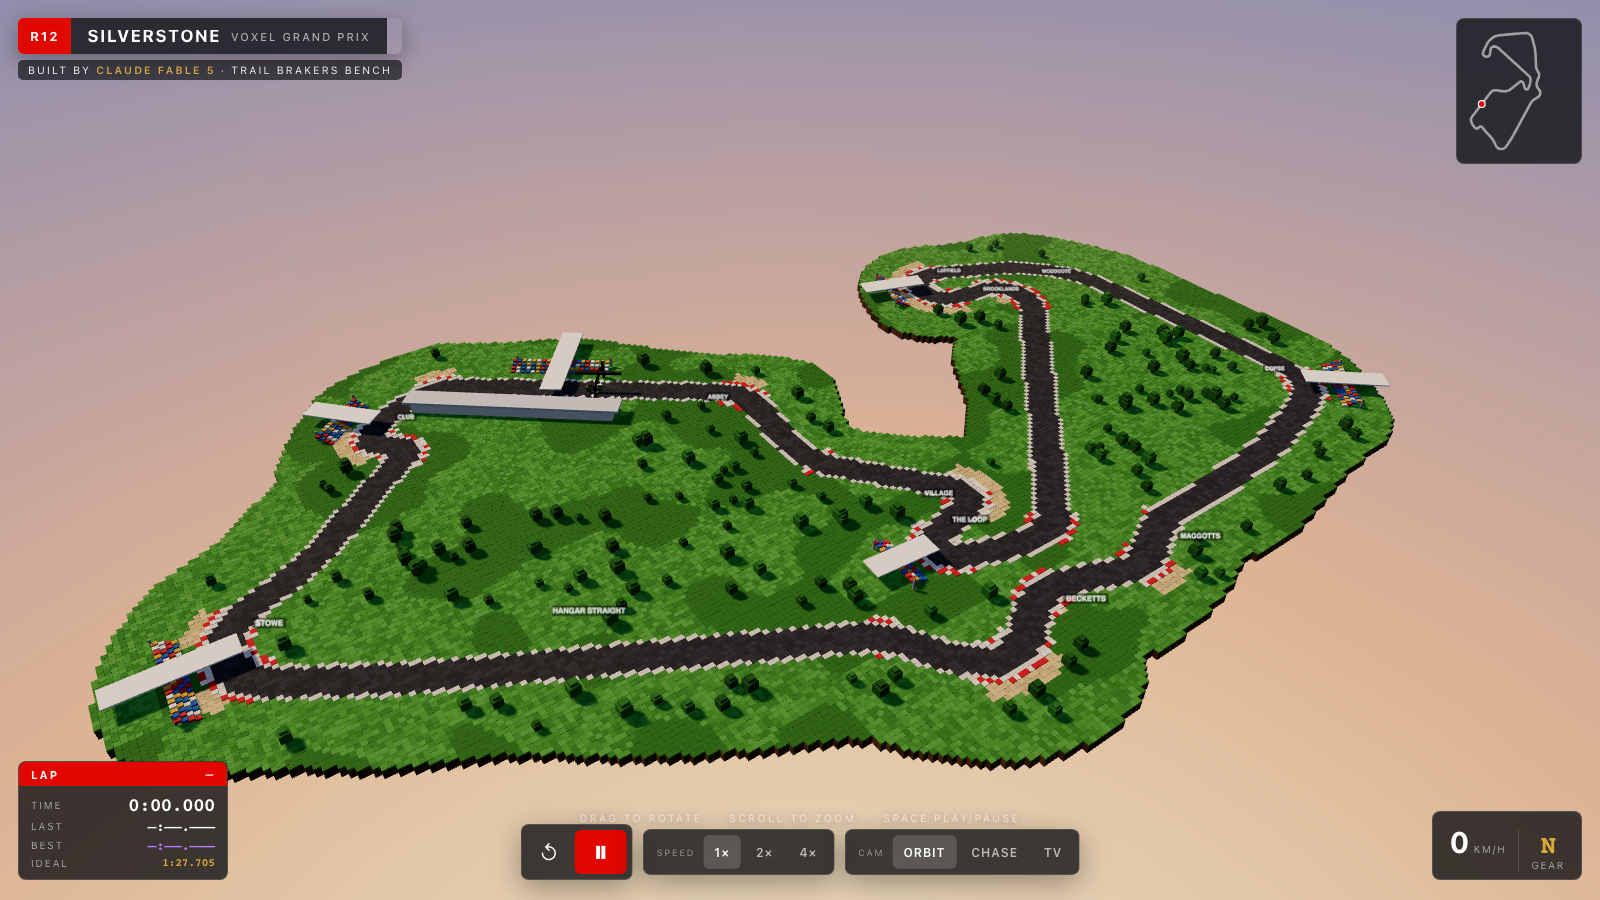Click the TRAIL BRAKERS BENCH text
This screenshot has height=900, width=1600.
coord(311,70)
